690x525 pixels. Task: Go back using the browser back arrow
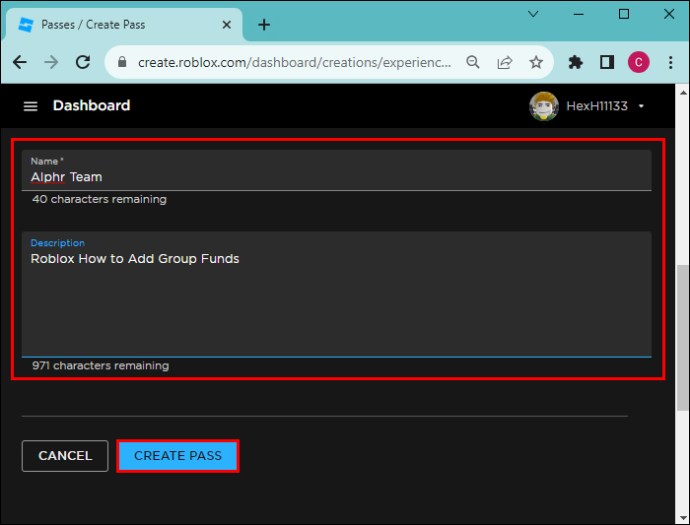[x=20, y=62]
